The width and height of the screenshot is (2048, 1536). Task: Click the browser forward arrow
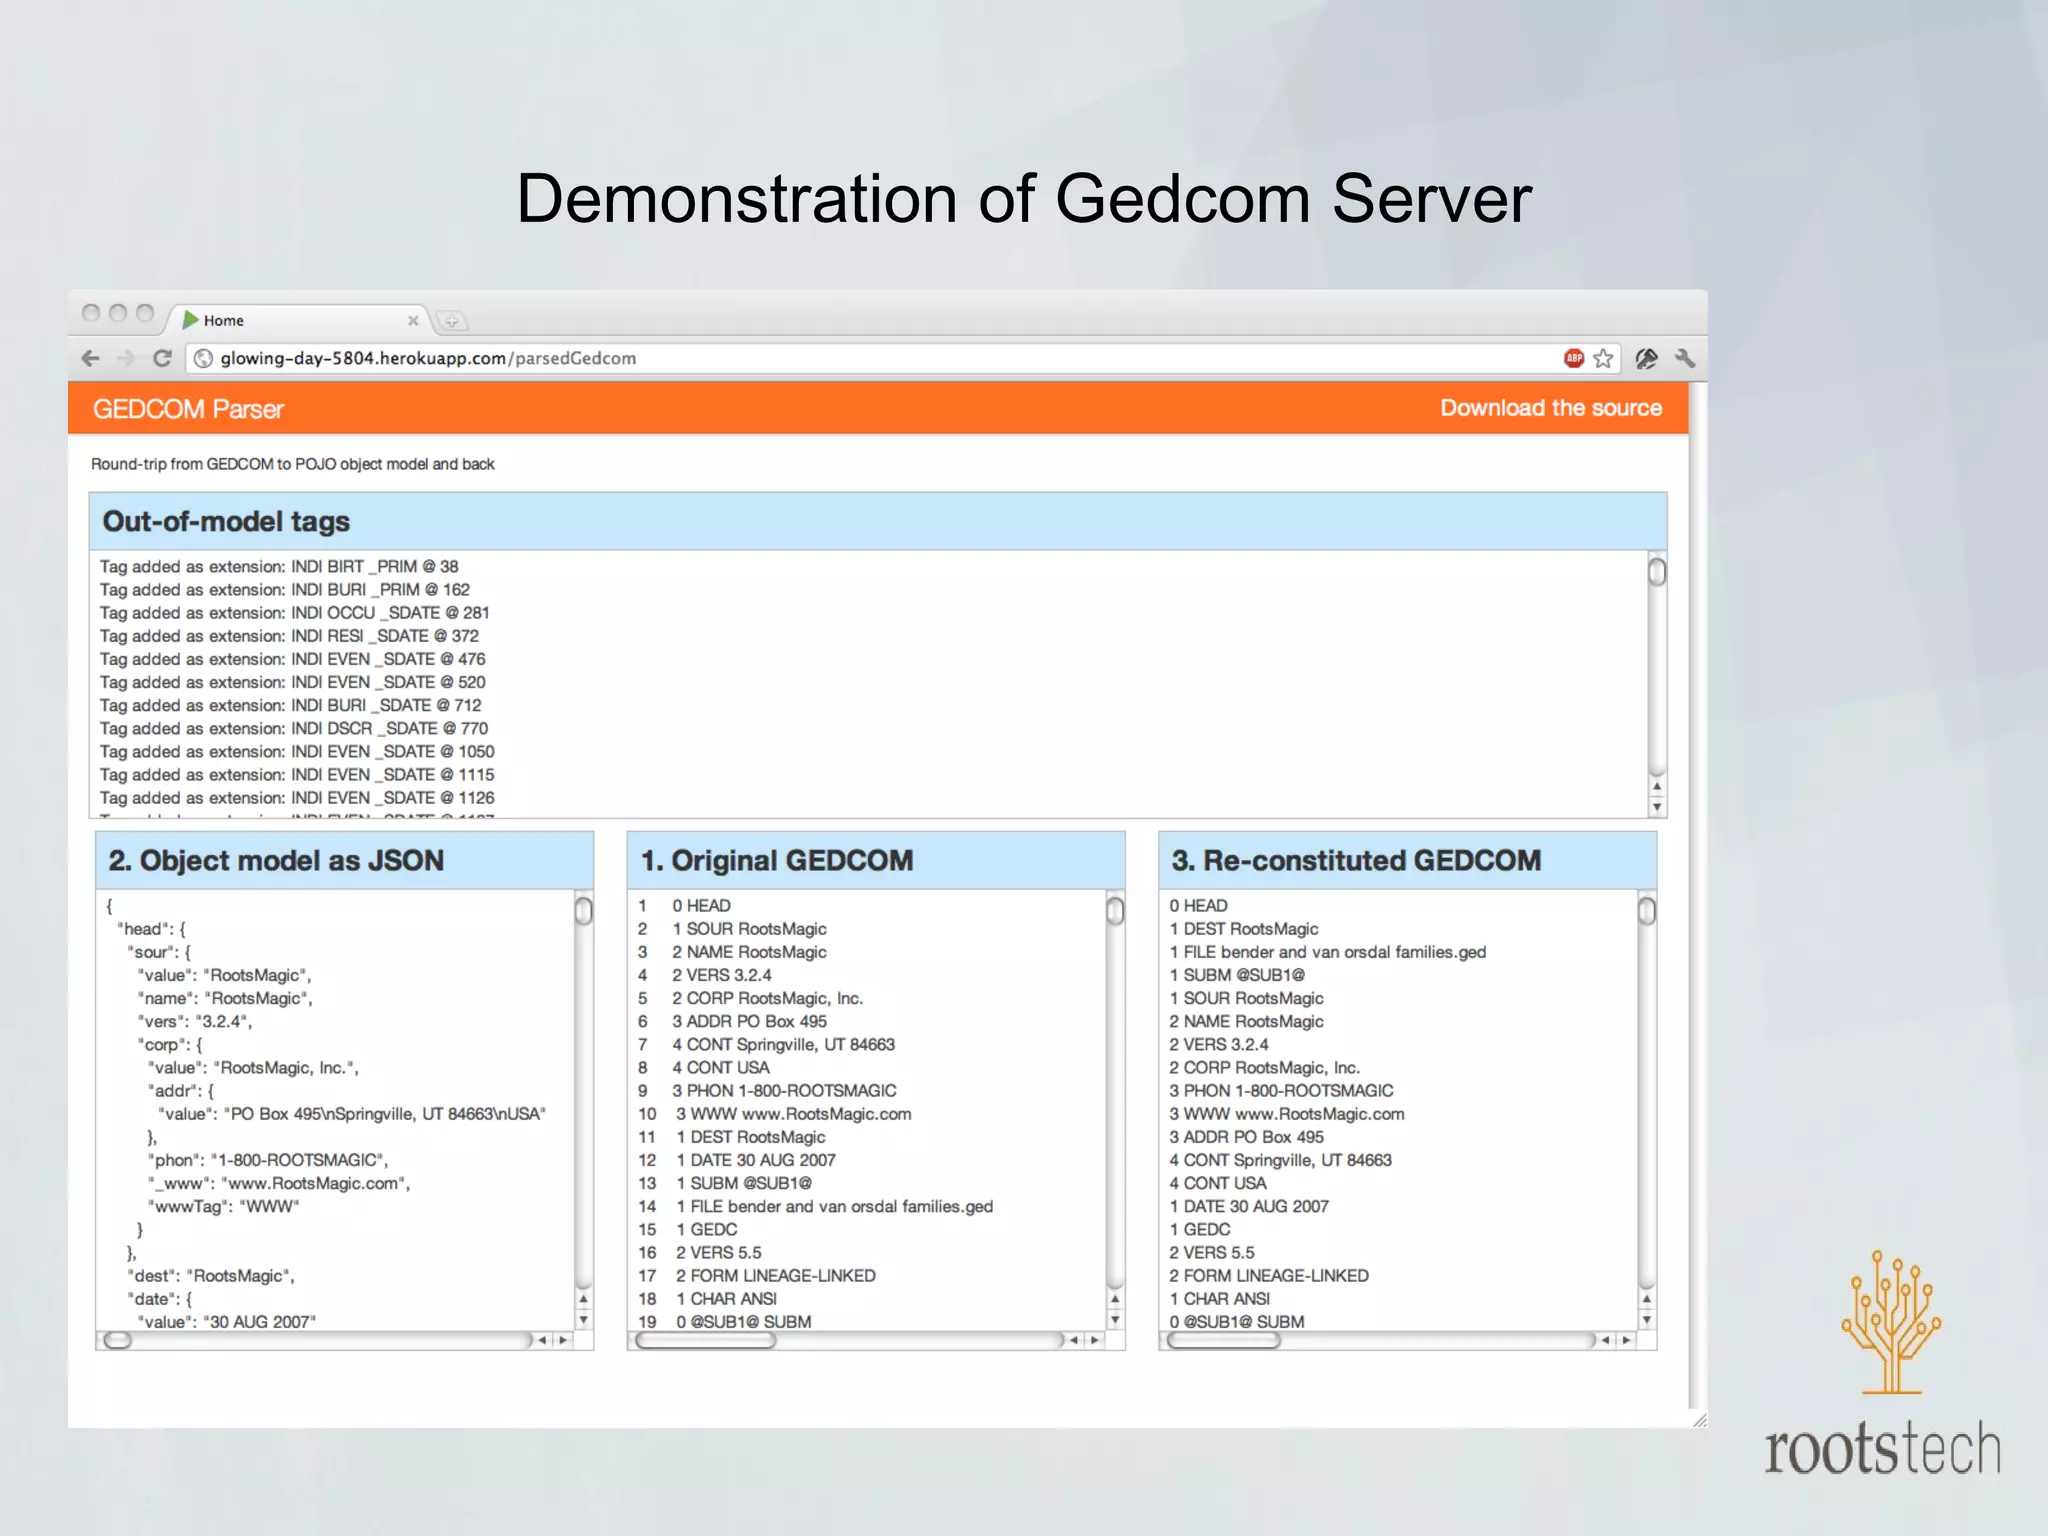click(126, 358)
